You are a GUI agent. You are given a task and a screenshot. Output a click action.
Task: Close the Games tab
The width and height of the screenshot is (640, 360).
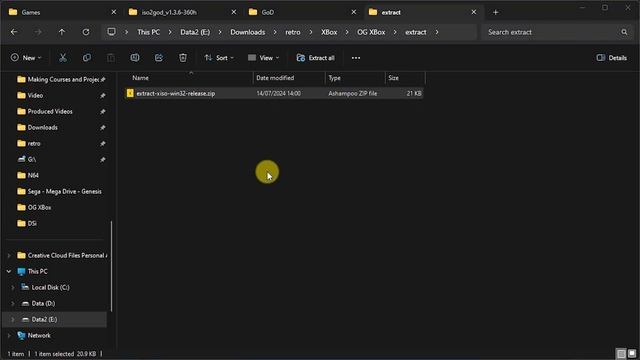pos(113,12)
